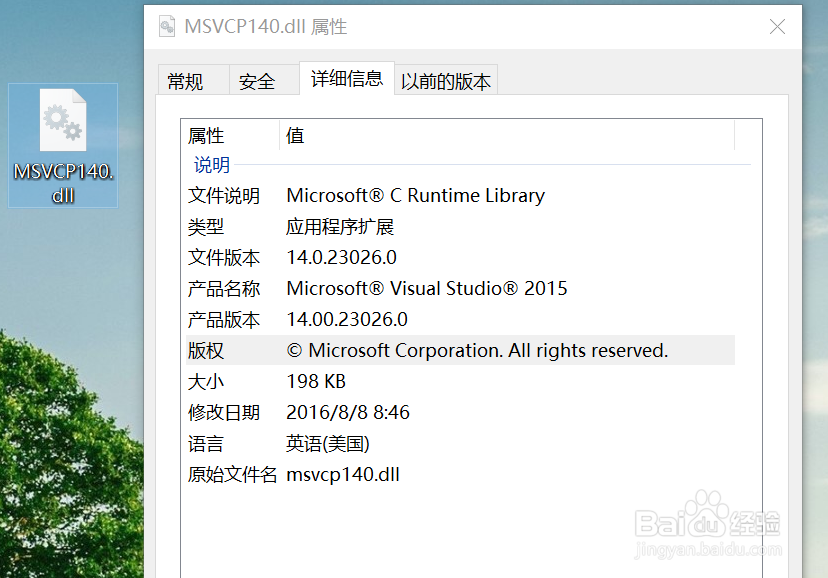Select the 类型 property label

[206, 227]
